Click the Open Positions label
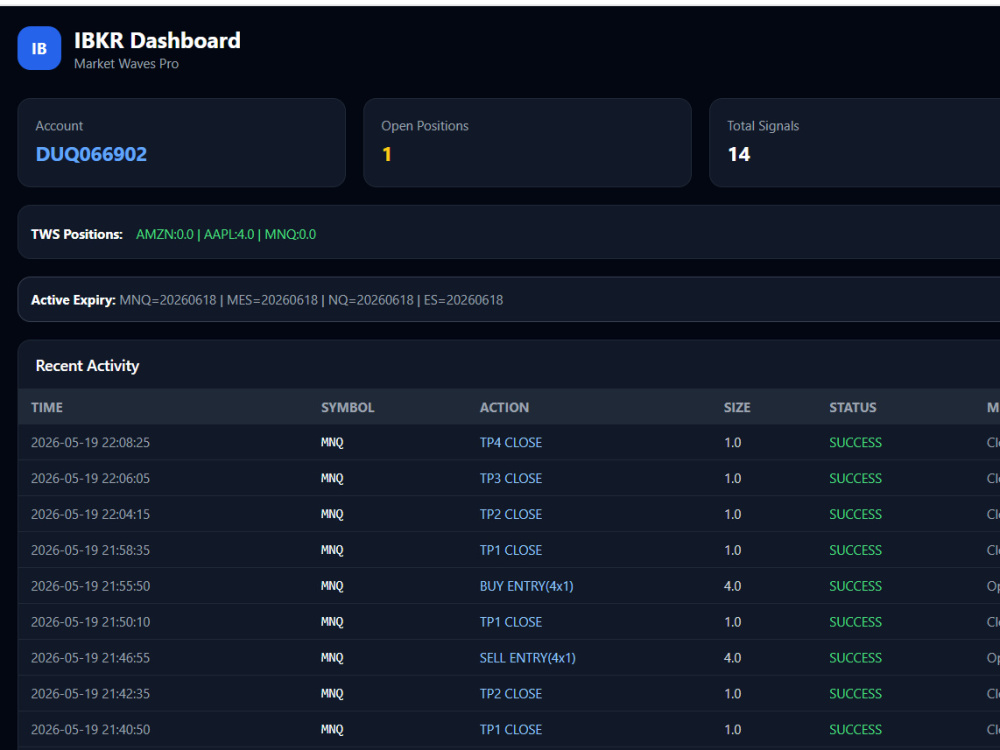The width and height of the screenshot is (1000, 750). pos(425,126)
